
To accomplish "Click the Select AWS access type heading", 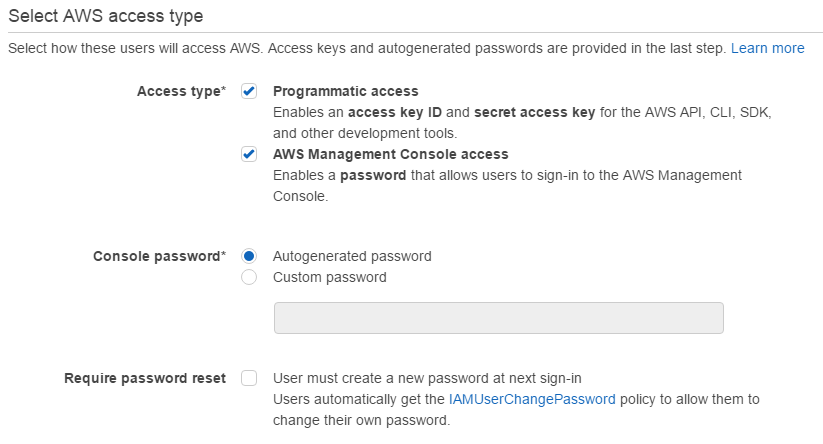I will [105, 16].
